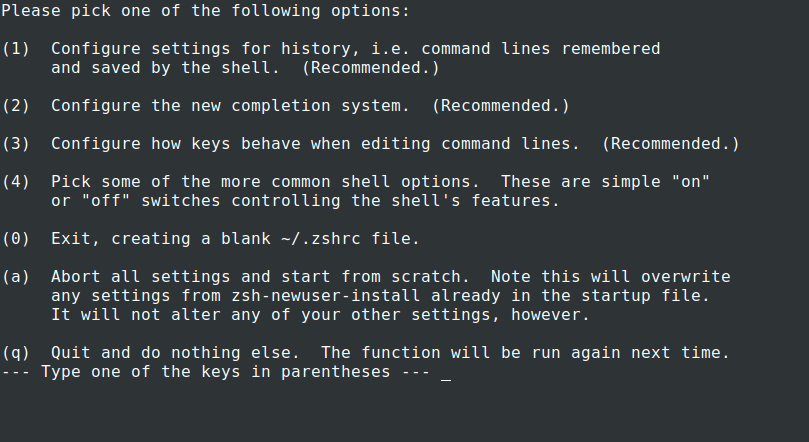809x442 pixels.
Task: Click the (1) option key label
Action: click(16, 48)
